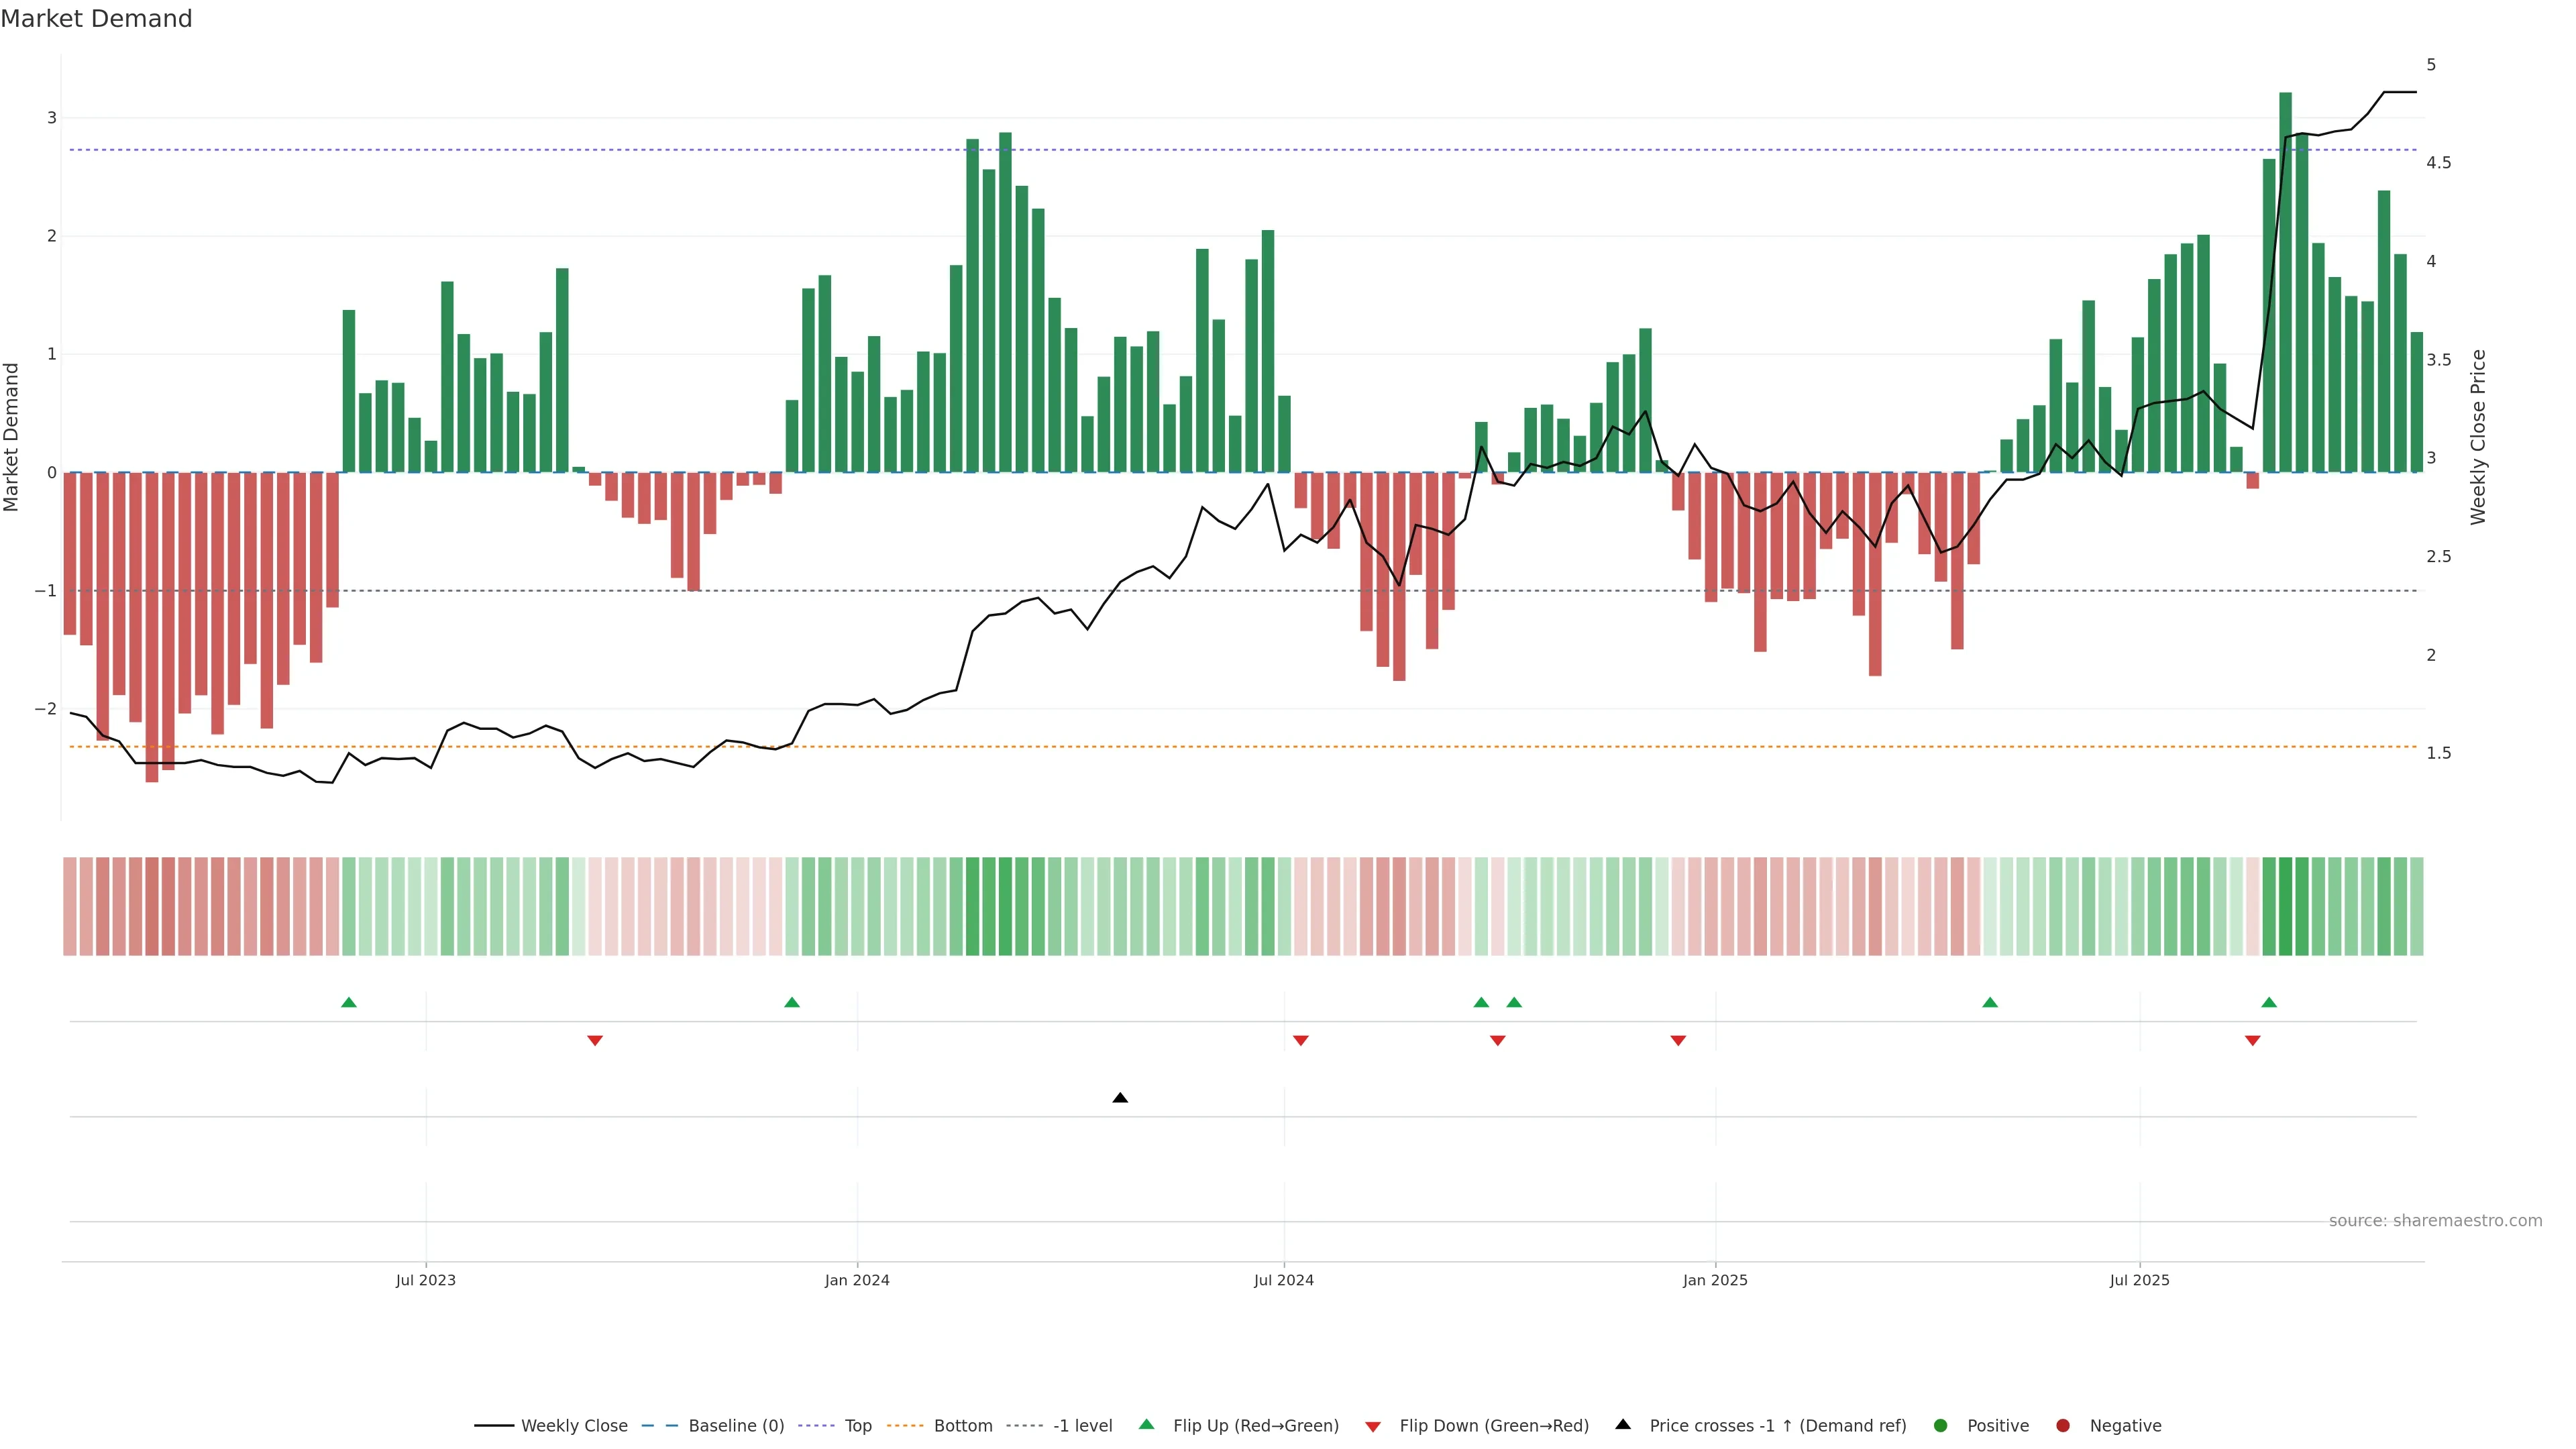Screen dimensions: 2576x1449
Task: Click the source sharemaestro.com text
Action: [x=2435, y=1221]
